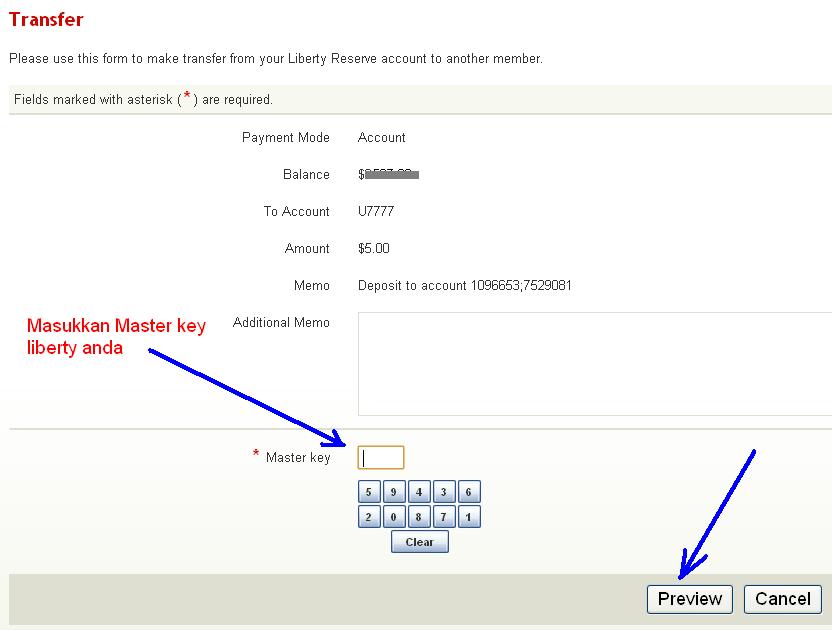Click keypad digit 0 button
Viewport: 832px width, 630px height.
coord(394,516)
